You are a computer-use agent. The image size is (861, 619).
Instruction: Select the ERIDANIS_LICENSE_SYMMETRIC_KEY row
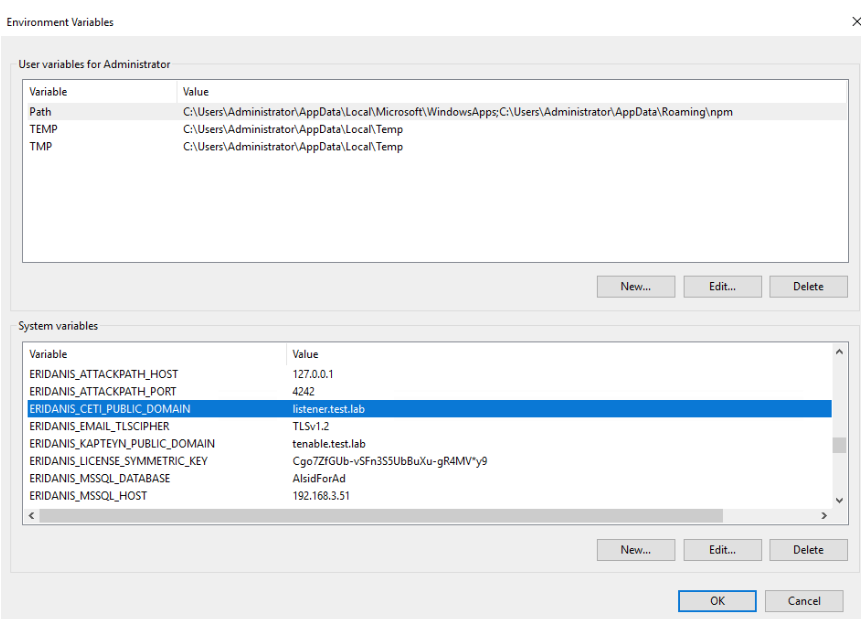click(x=429, y=461)
